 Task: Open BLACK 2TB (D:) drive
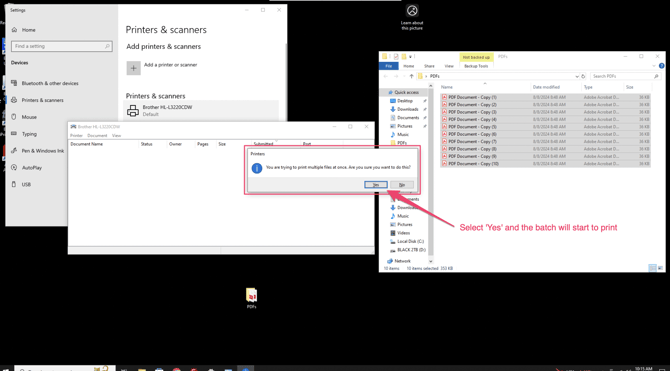point(411,250)
